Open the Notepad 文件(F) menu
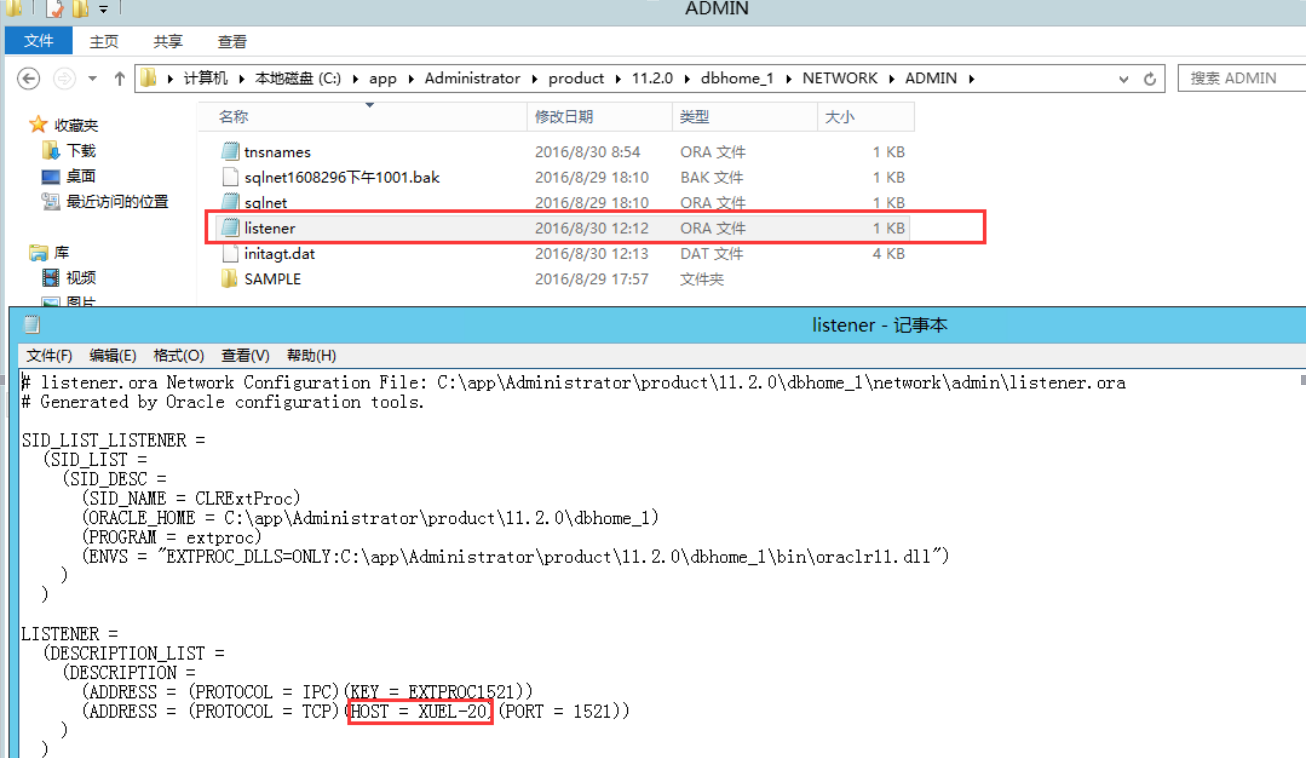The height and width of the screenshot is (758, 1306). [49, 355]
